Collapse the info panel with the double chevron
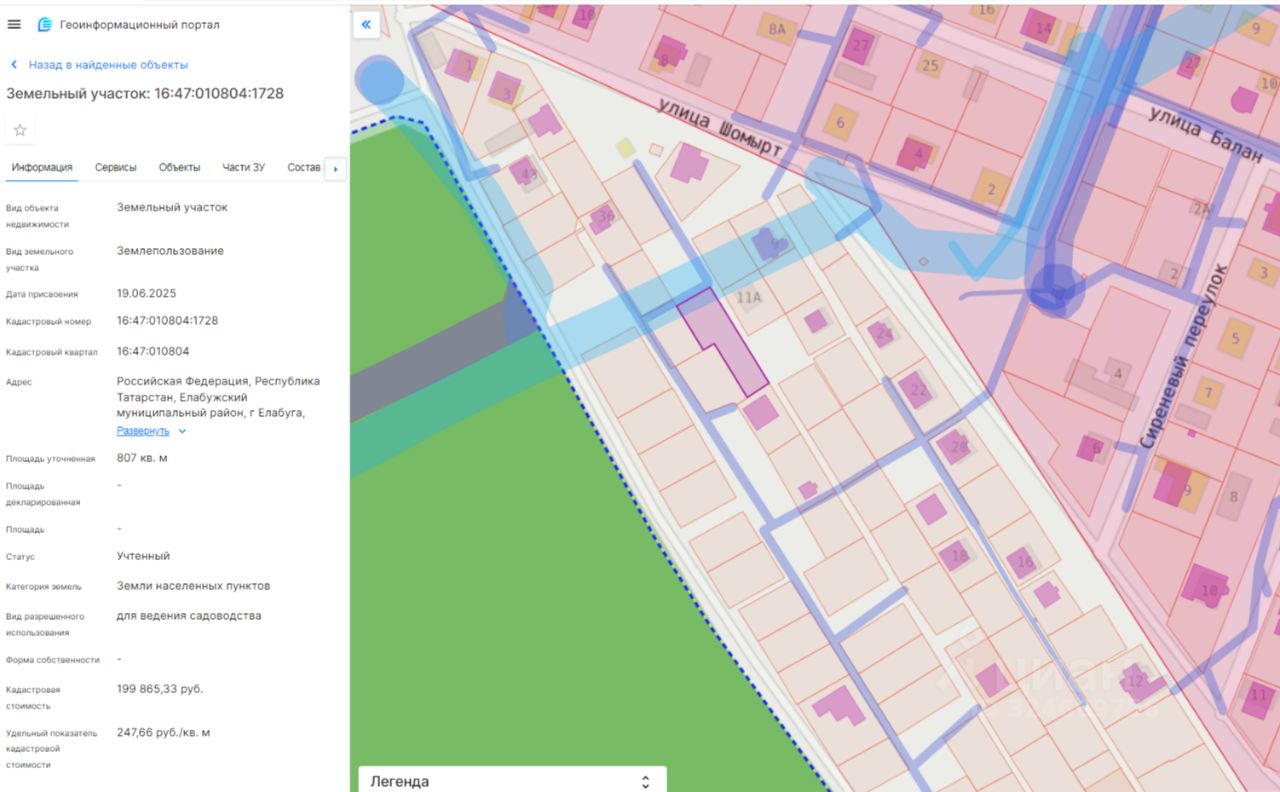Screen dimensions: 1280x792 click(x=366, y=25)
